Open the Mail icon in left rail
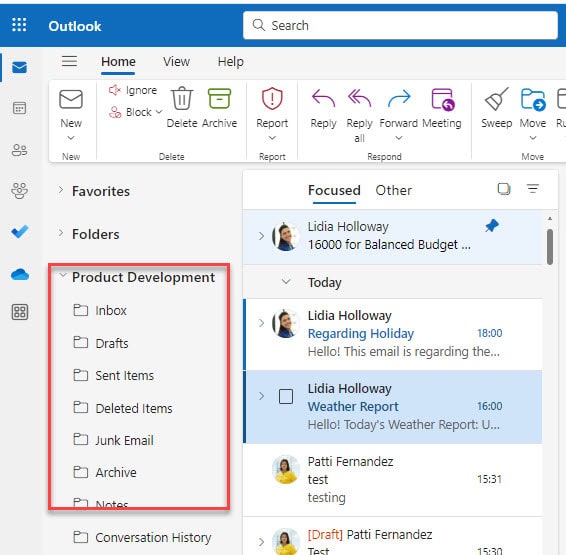This screenshot has height=555, width=566. point(19,67)
